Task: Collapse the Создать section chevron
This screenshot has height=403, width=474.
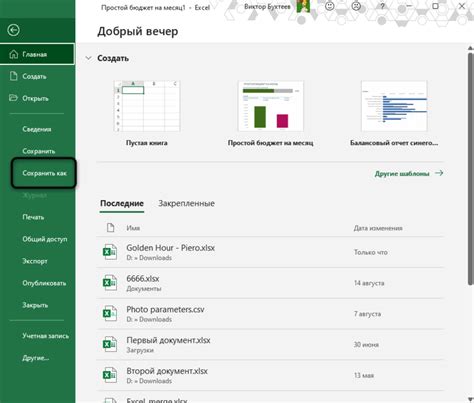Action: tap(88, 58)
